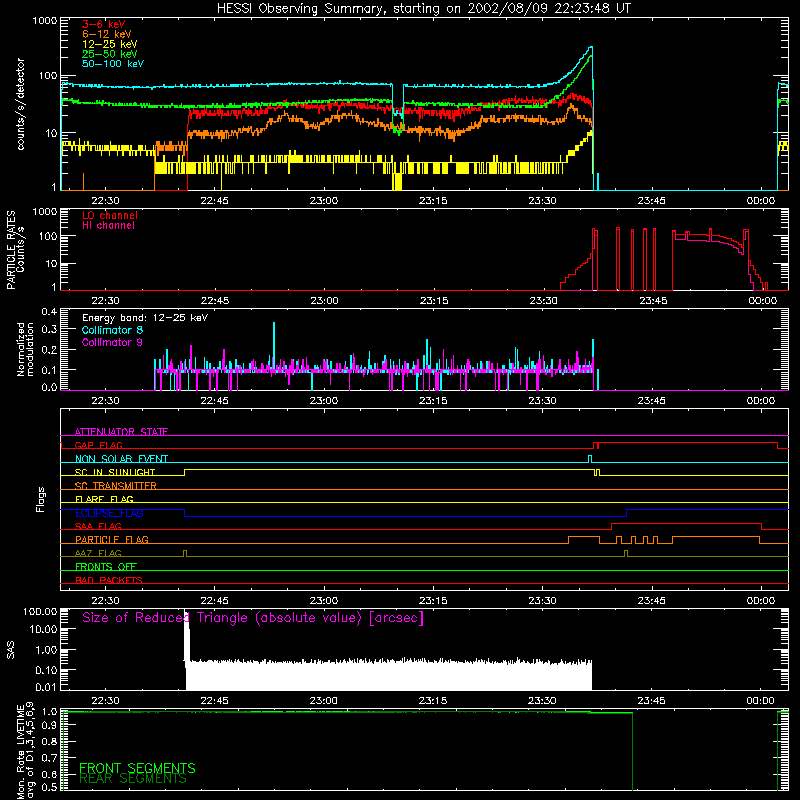The height and width of the screenshot is (800, 800).
Task: Click the 'Size of Reduced Triangle' label
Action: (253, 618)
